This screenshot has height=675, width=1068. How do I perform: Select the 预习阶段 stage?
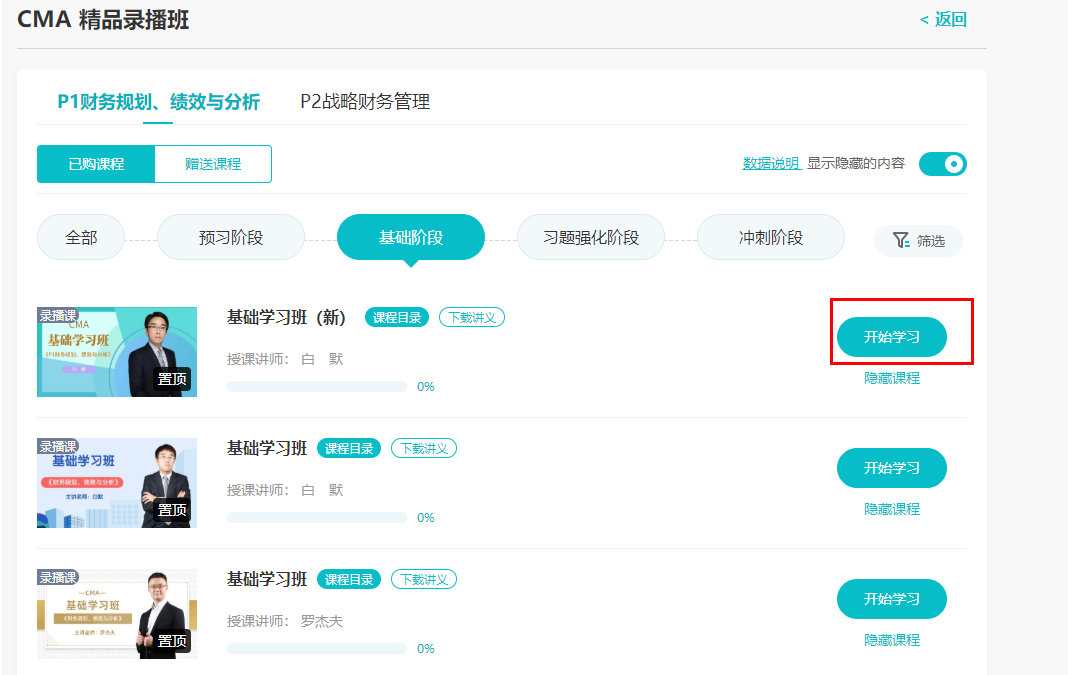click(x=231, y=238)
